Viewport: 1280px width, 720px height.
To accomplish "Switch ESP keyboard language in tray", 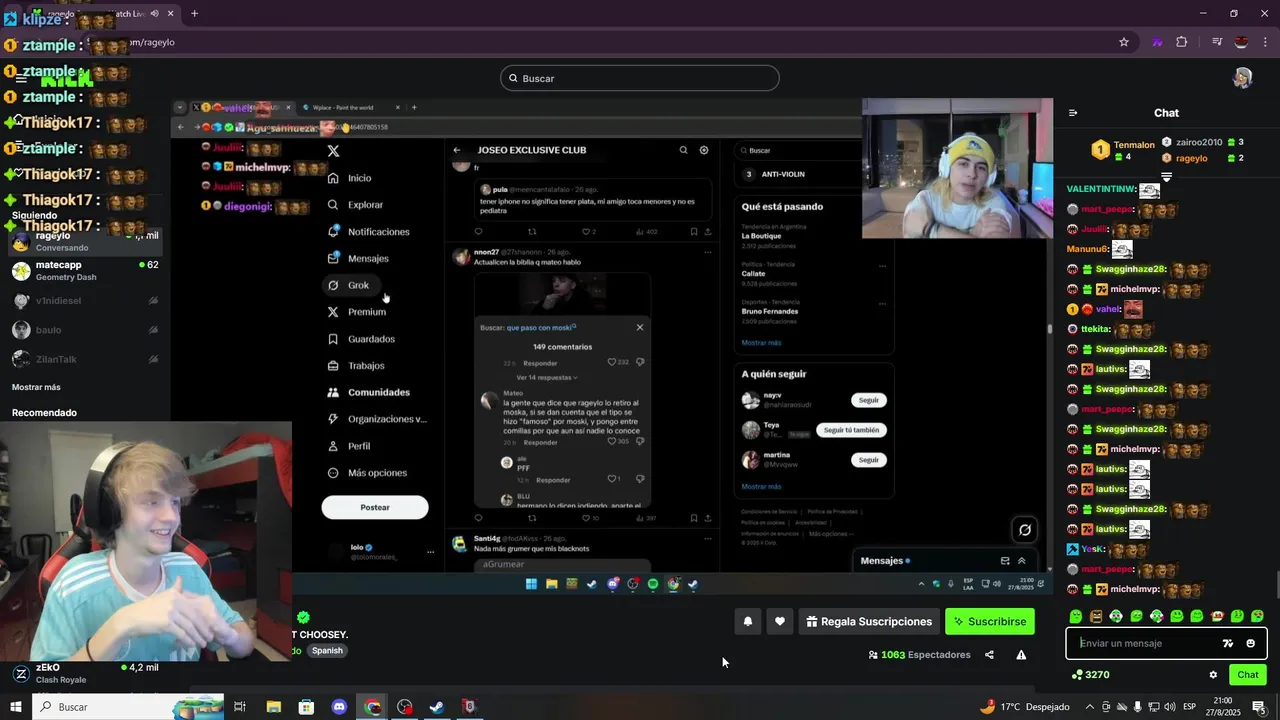I will pos(1189,707).
